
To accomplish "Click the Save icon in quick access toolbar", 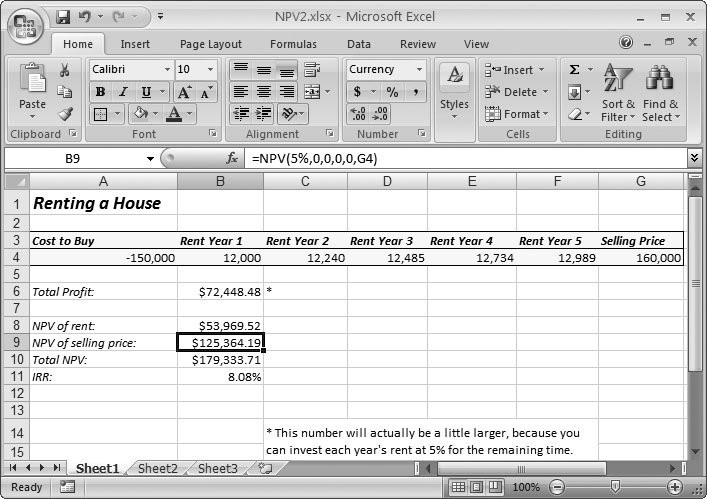I will pyautogui.click(x=63, y=17).
